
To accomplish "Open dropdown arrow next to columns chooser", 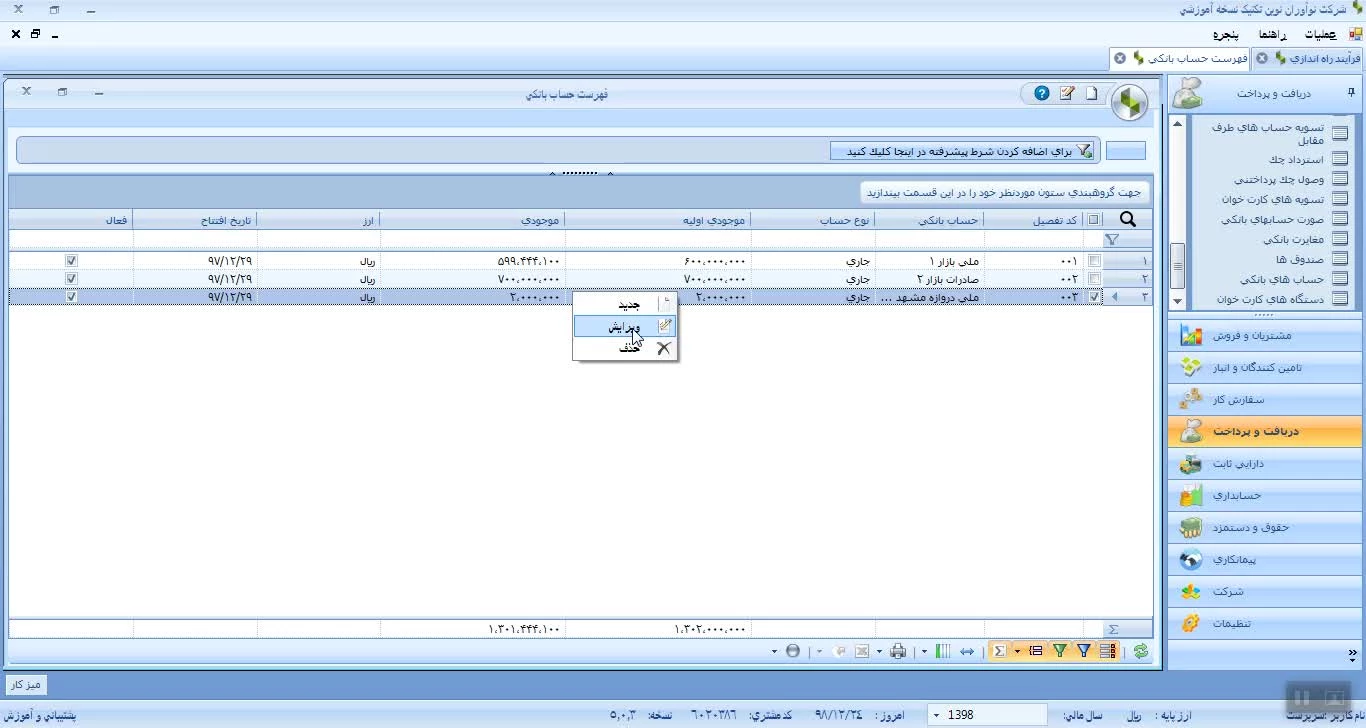I will pyautogui.click(x=924, y=651).
